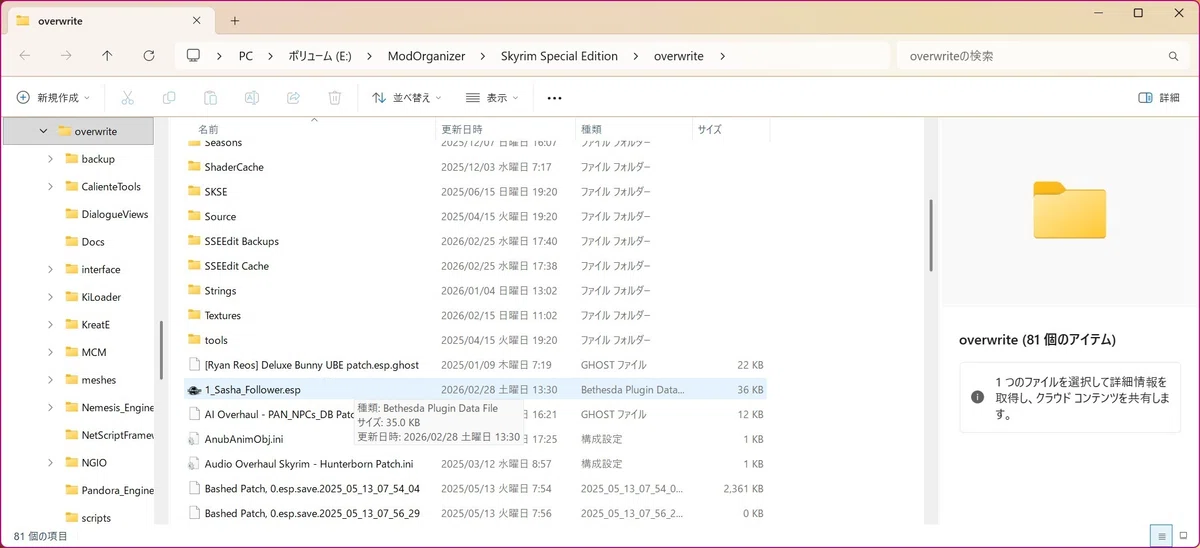Expand the backup tree node
This screenshot has width=1200, height=548.
click(51, 159)
